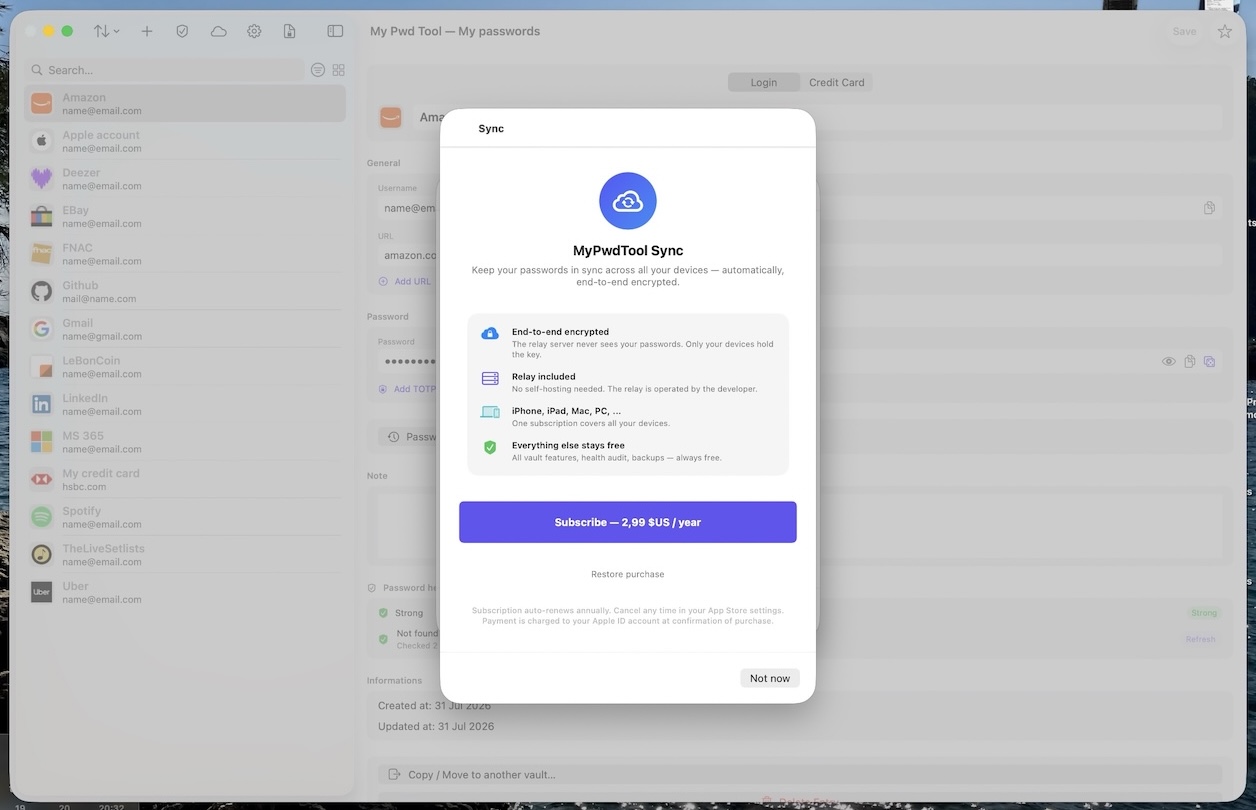Copy the username with its copy icon

pyautogui.click(x=1209, y=208)
